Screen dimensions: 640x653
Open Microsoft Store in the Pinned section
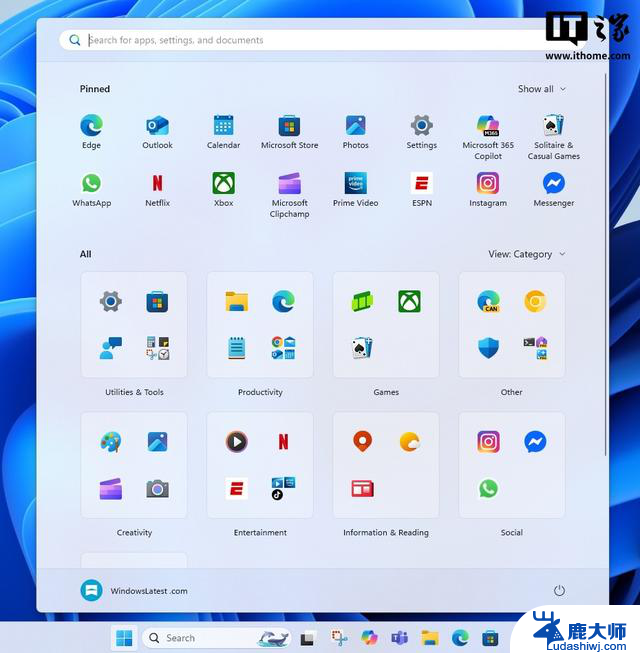point(289,132)
